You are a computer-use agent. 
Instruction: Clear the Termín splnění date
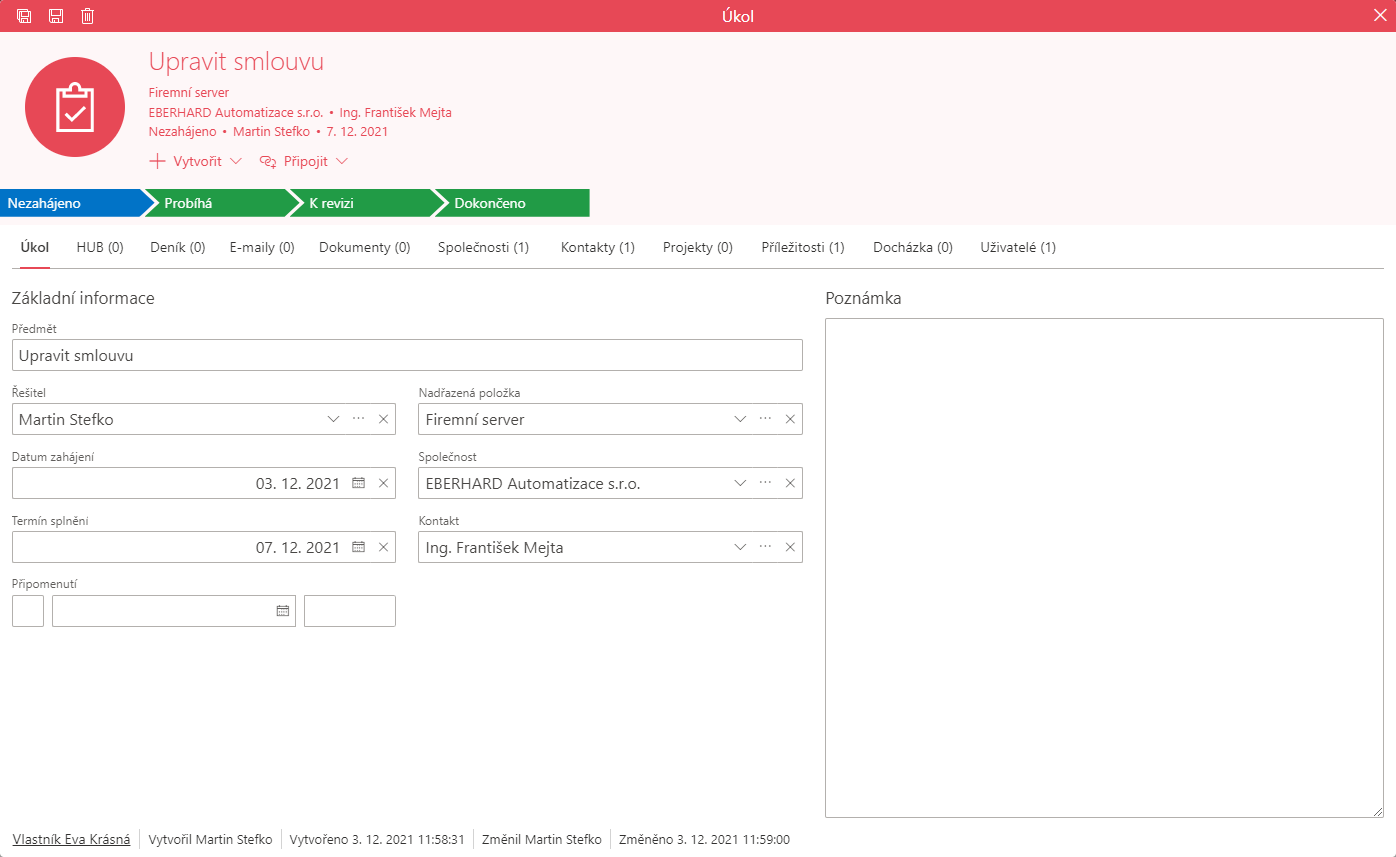(x=383, y=547)
